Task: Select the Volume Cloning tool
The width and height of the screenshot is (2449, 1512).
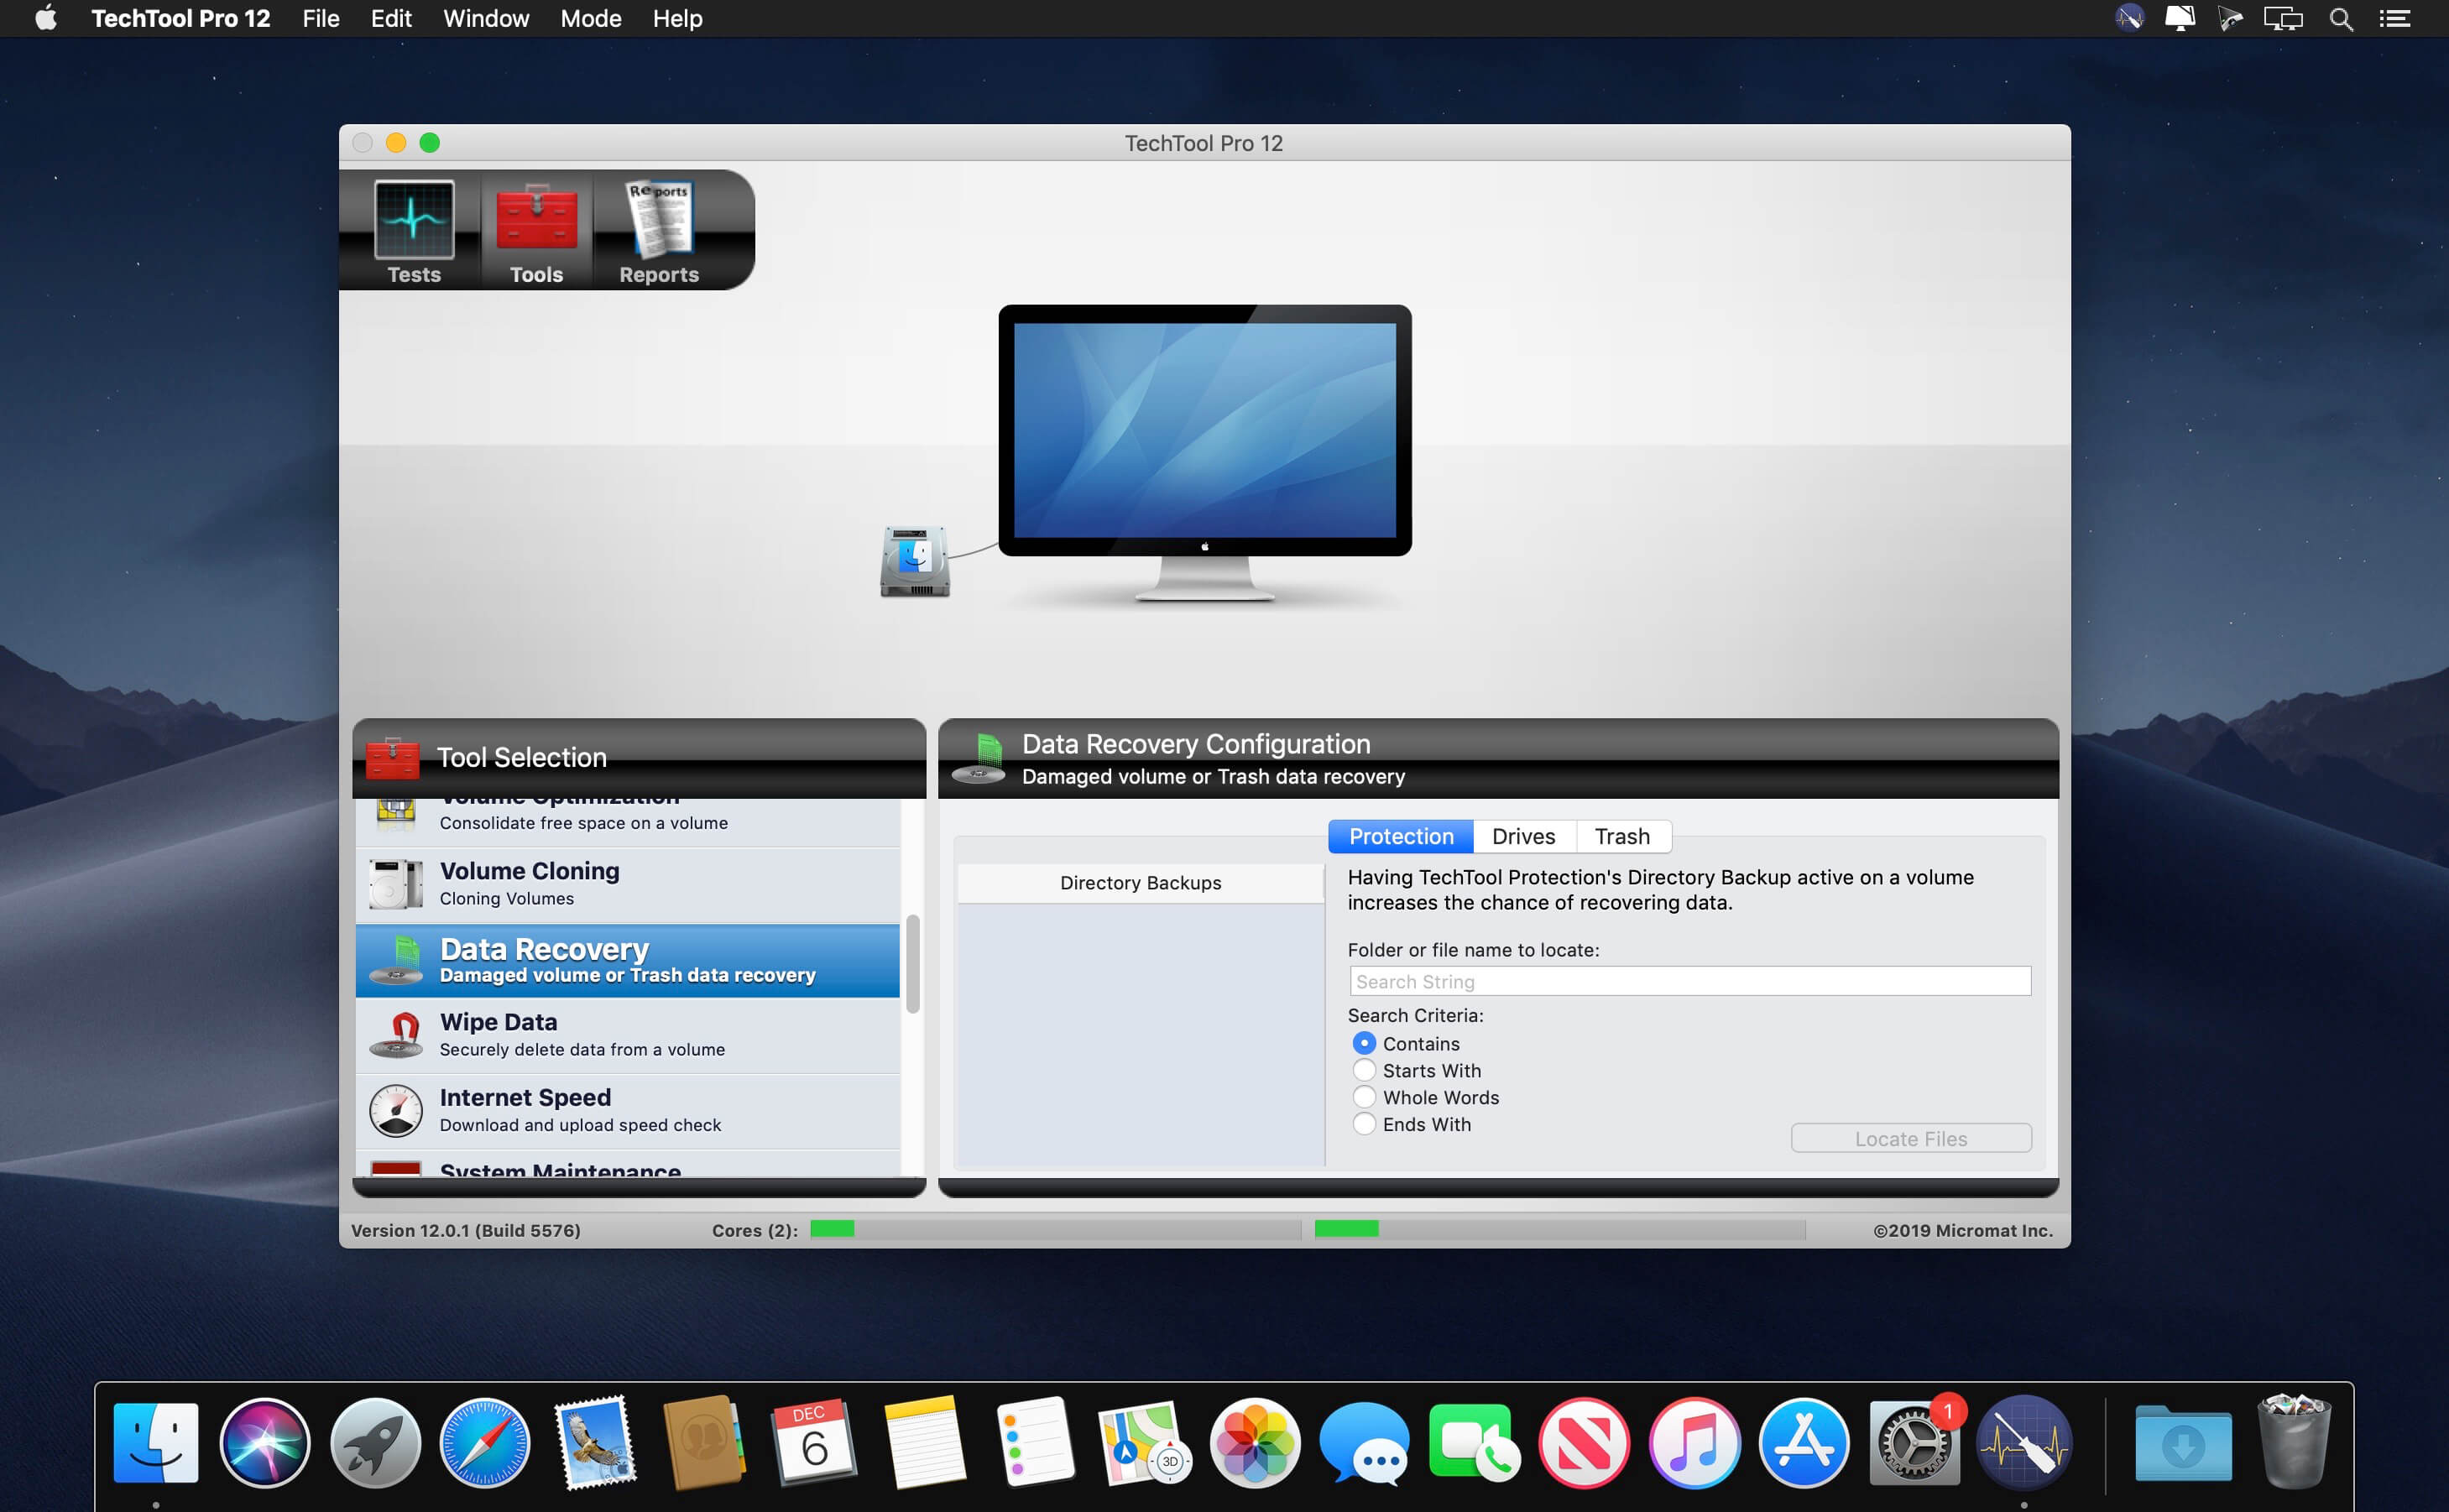Action: (628, 884)
